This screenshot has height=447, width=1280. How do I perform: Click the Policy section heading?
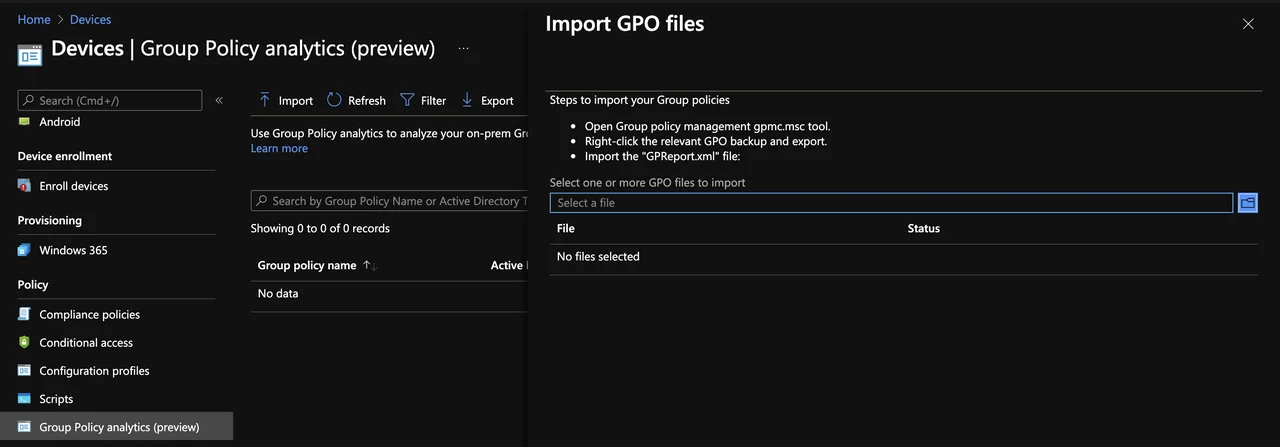click(x=33, y=284)
